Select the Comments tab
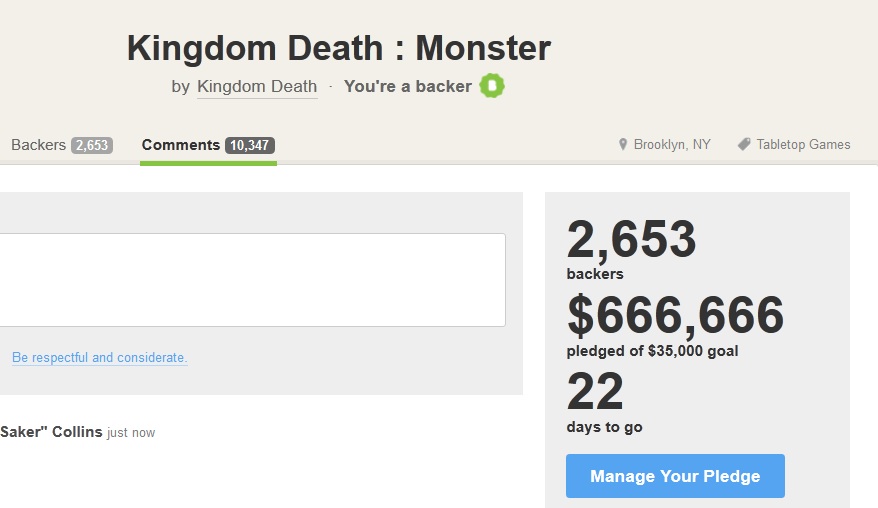878x508 pixels. coord(208,145)
